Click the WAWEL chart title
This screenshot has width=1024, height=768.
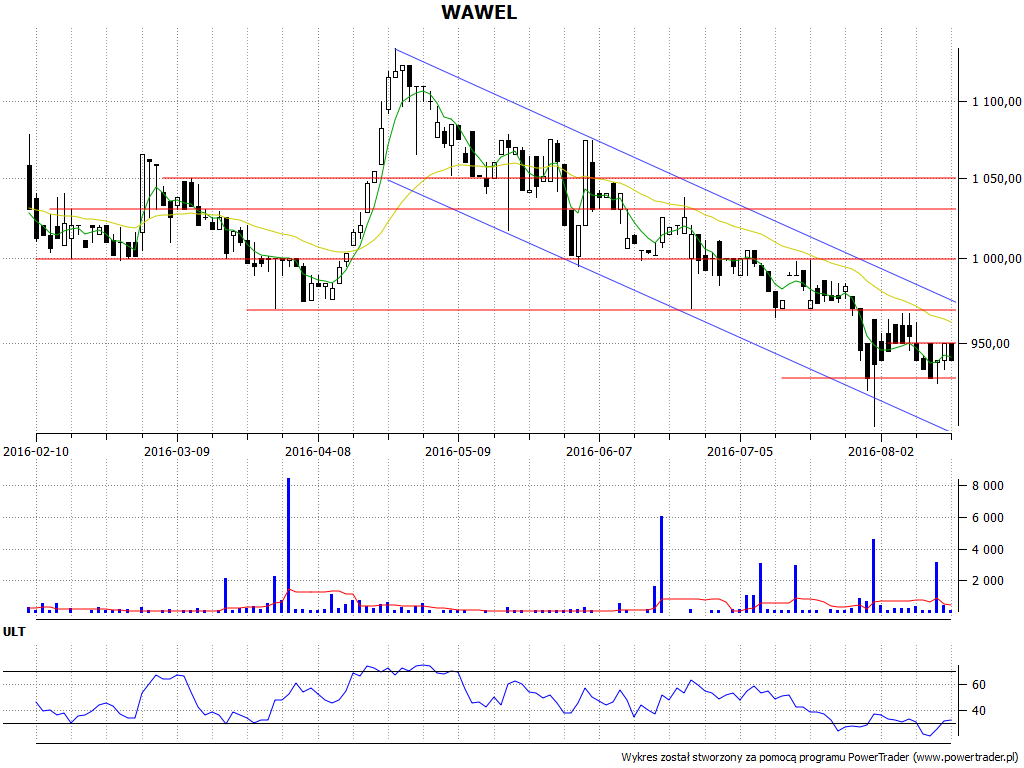click(x=479, y=12)
